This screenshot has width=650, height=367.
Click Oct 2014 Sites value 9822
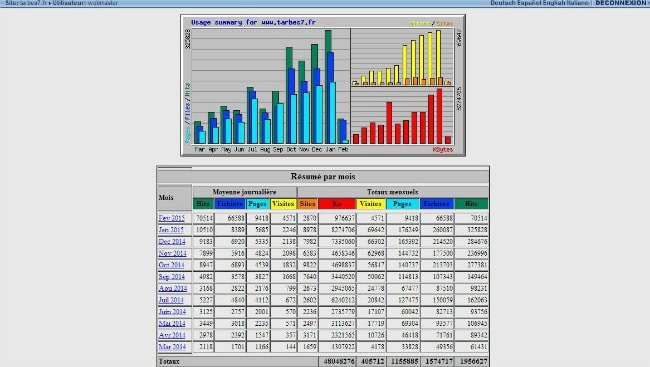click(x=309, y=265)
